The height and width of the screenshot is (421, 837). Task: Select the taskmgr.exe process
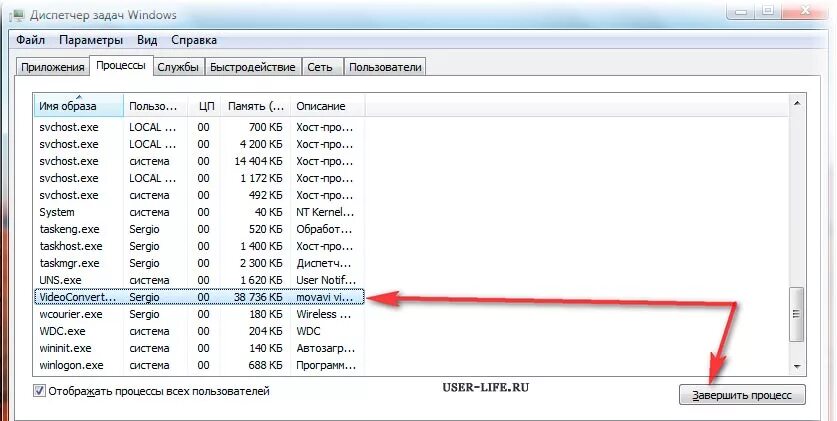(x=199, y=263)
